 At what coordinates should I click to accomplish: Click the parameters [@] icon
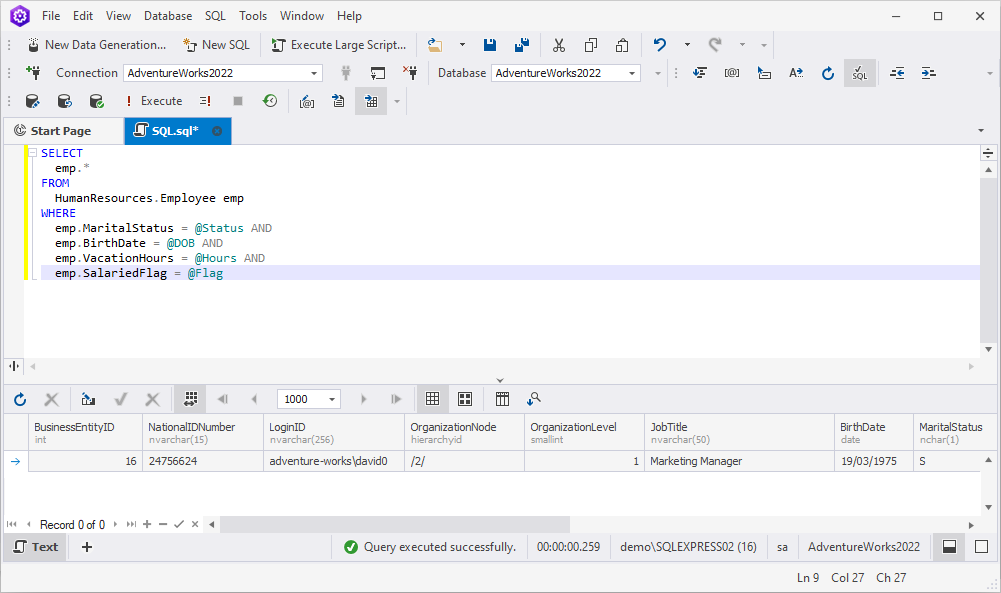pyautogui.click(x=732, y=73)
